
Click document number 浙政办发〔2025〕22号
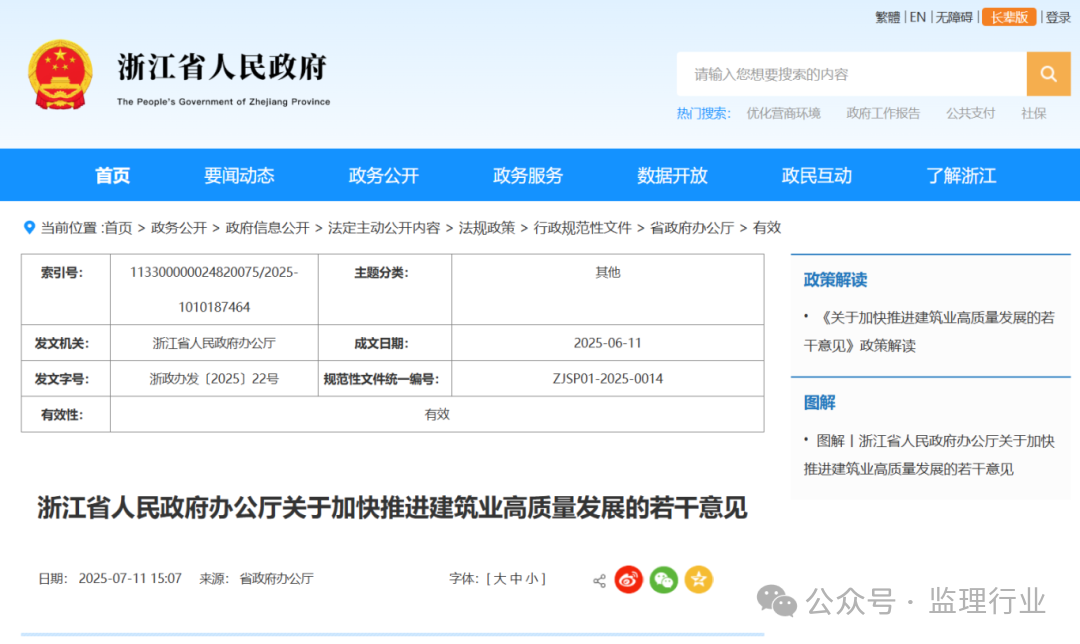click(214, 379)
